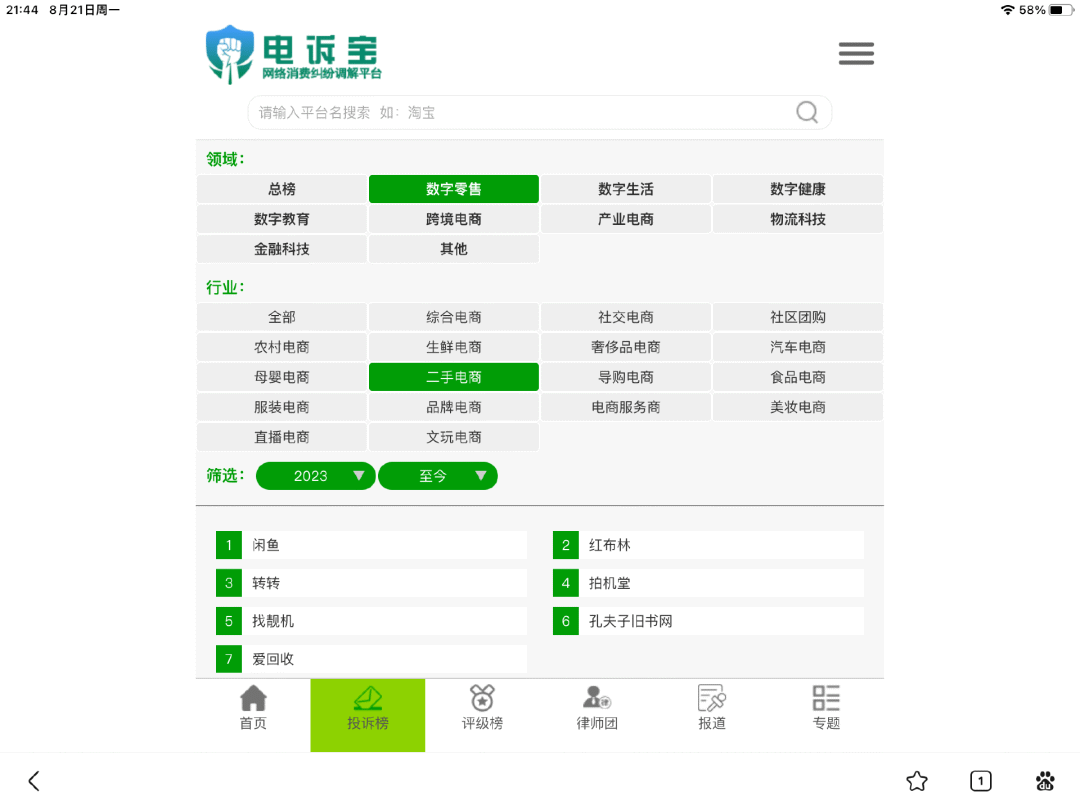Choose 社区团购 industry filter
1080x810 pixels.
(x=798, y=317)
